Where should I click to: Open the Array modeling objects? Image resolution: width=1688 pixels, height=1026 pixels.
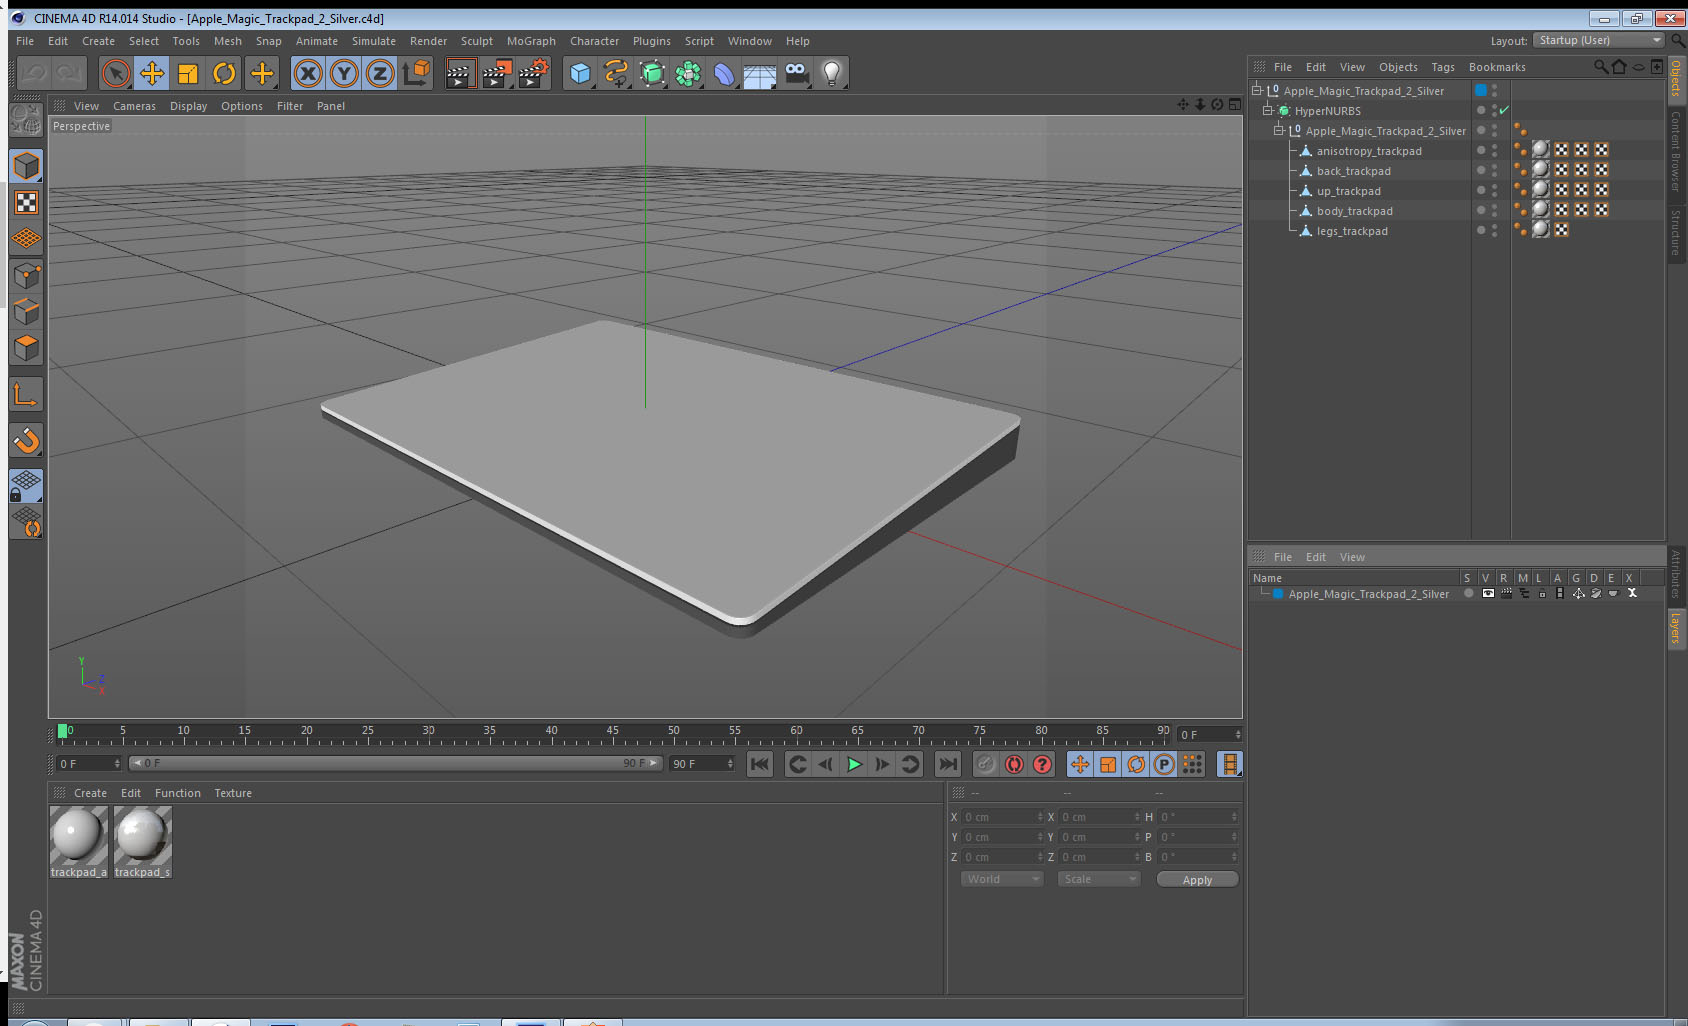[x=688, y=73]
